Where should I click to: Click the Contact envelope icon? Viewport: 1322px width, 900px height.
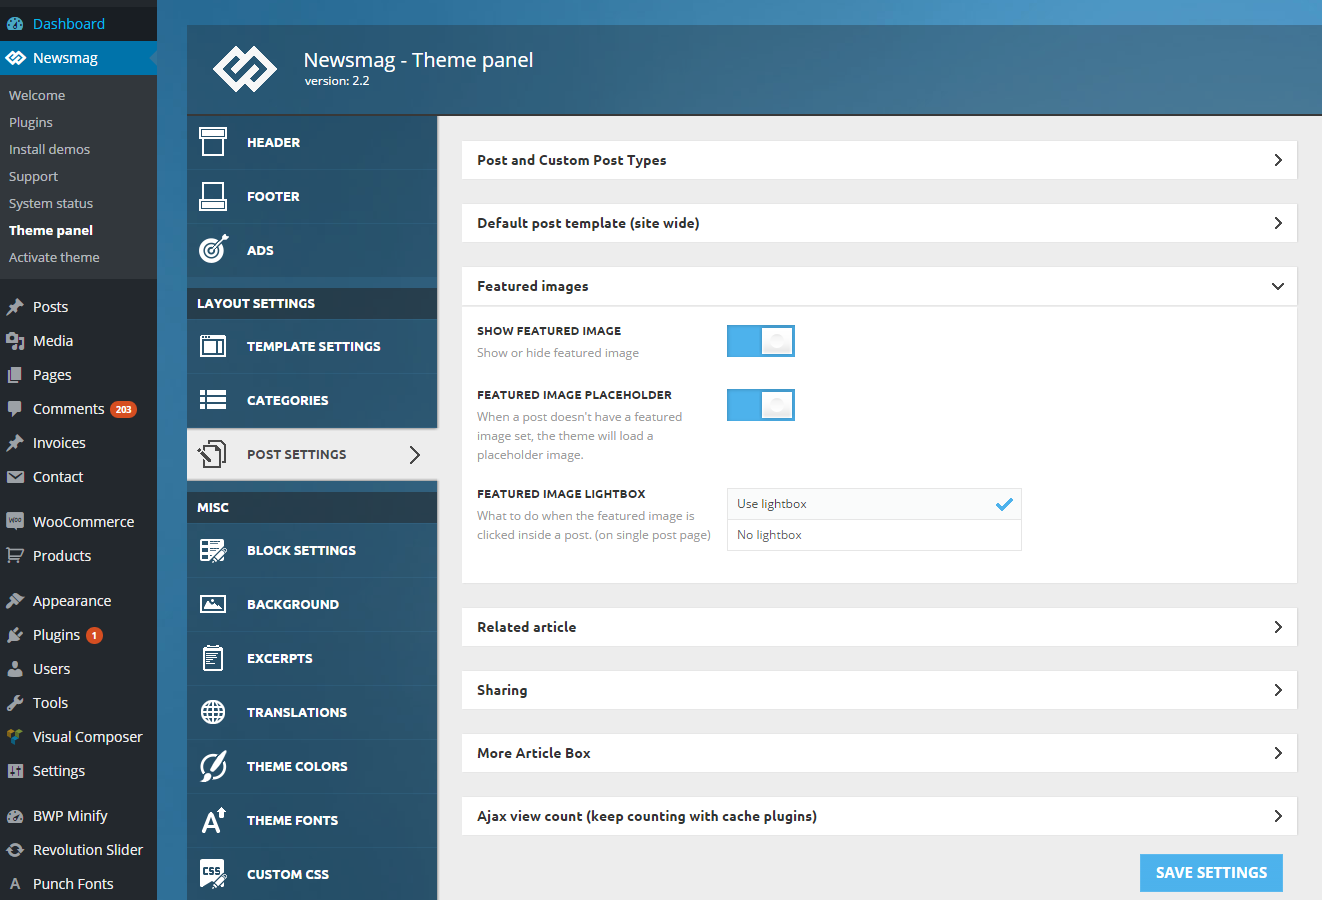click(x=15, y=477)
